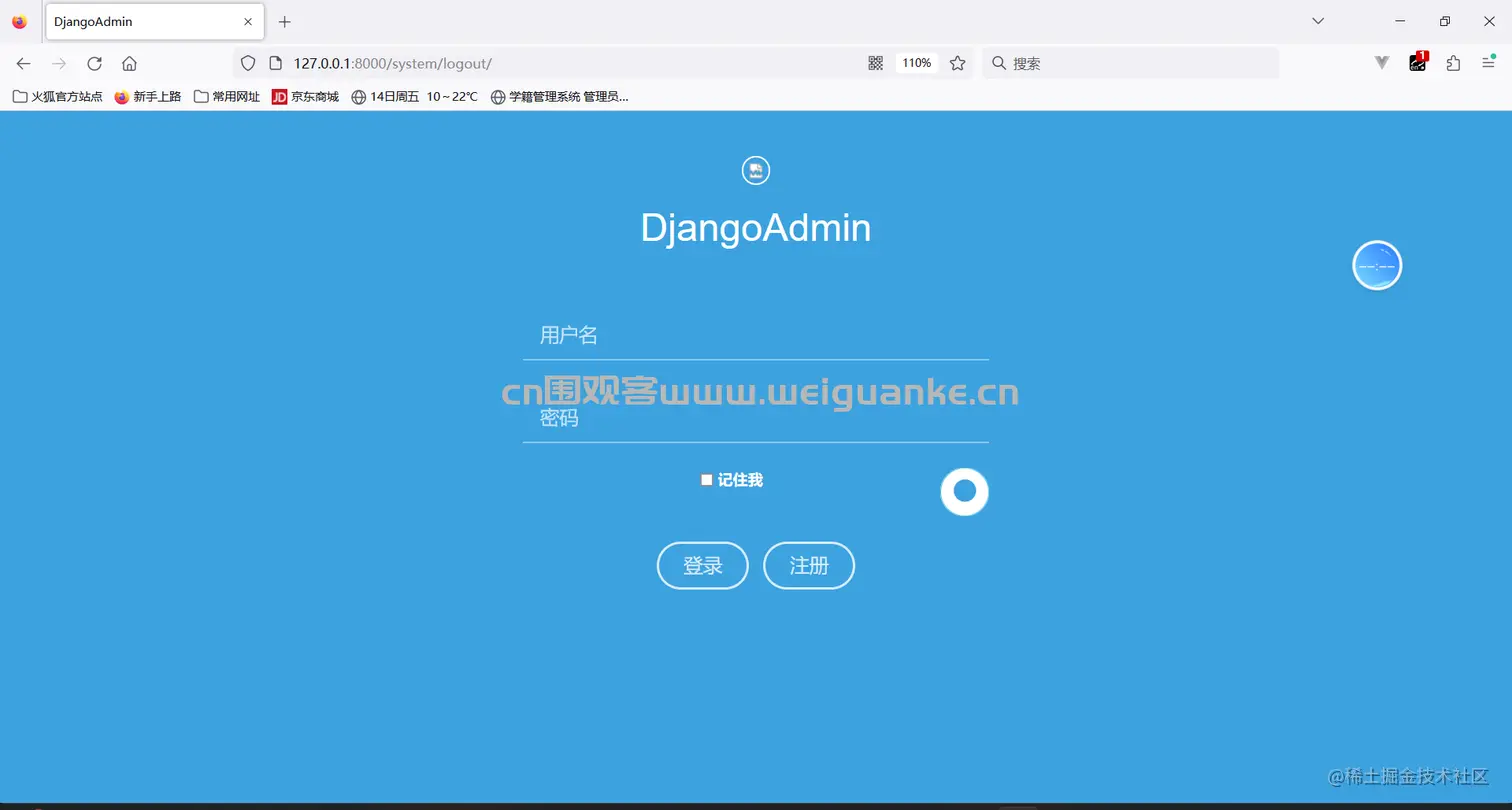Enable the 记住我 remember-me checkbox
This screenshot has width=1512, height=810.
[x=707, y=480]
